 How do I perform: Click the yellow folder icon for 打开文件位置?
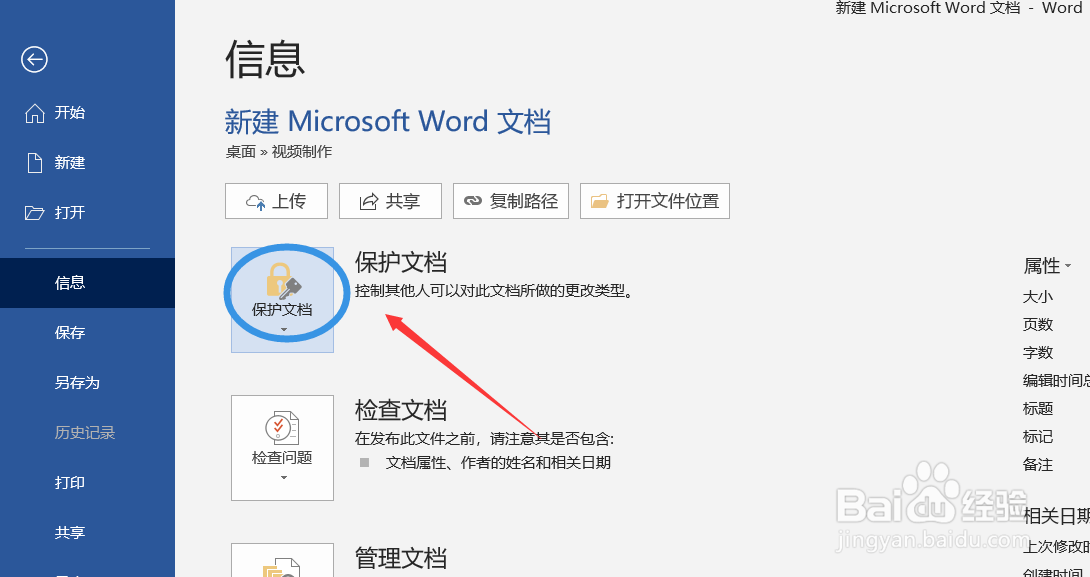tap(599, 202)
